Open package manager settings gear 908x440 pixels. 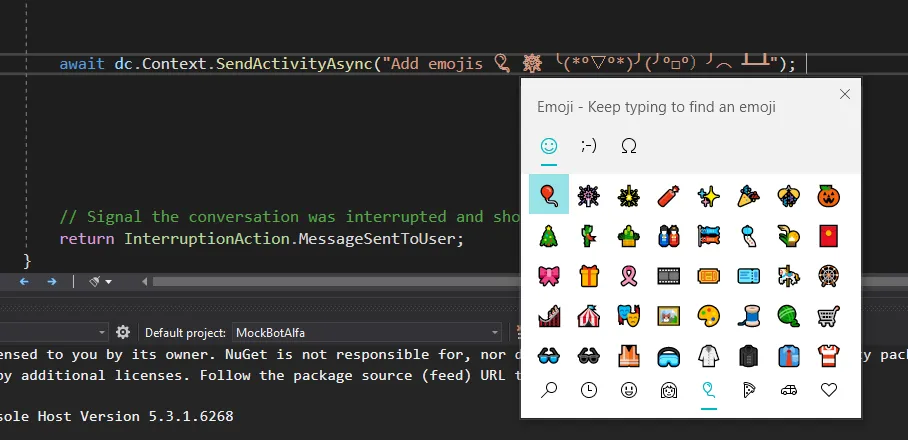click(123, 332)
